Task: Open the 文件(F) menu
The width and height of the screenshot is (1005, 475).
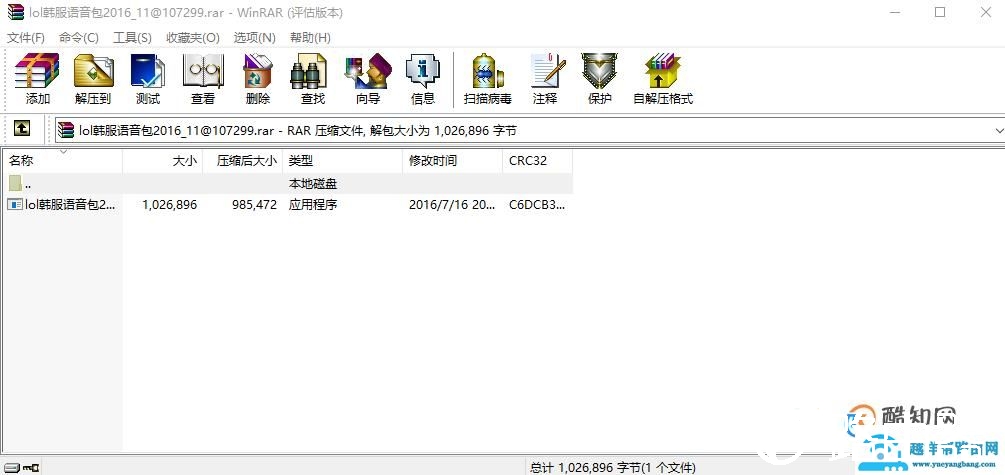Action: [x=26, y=38]
